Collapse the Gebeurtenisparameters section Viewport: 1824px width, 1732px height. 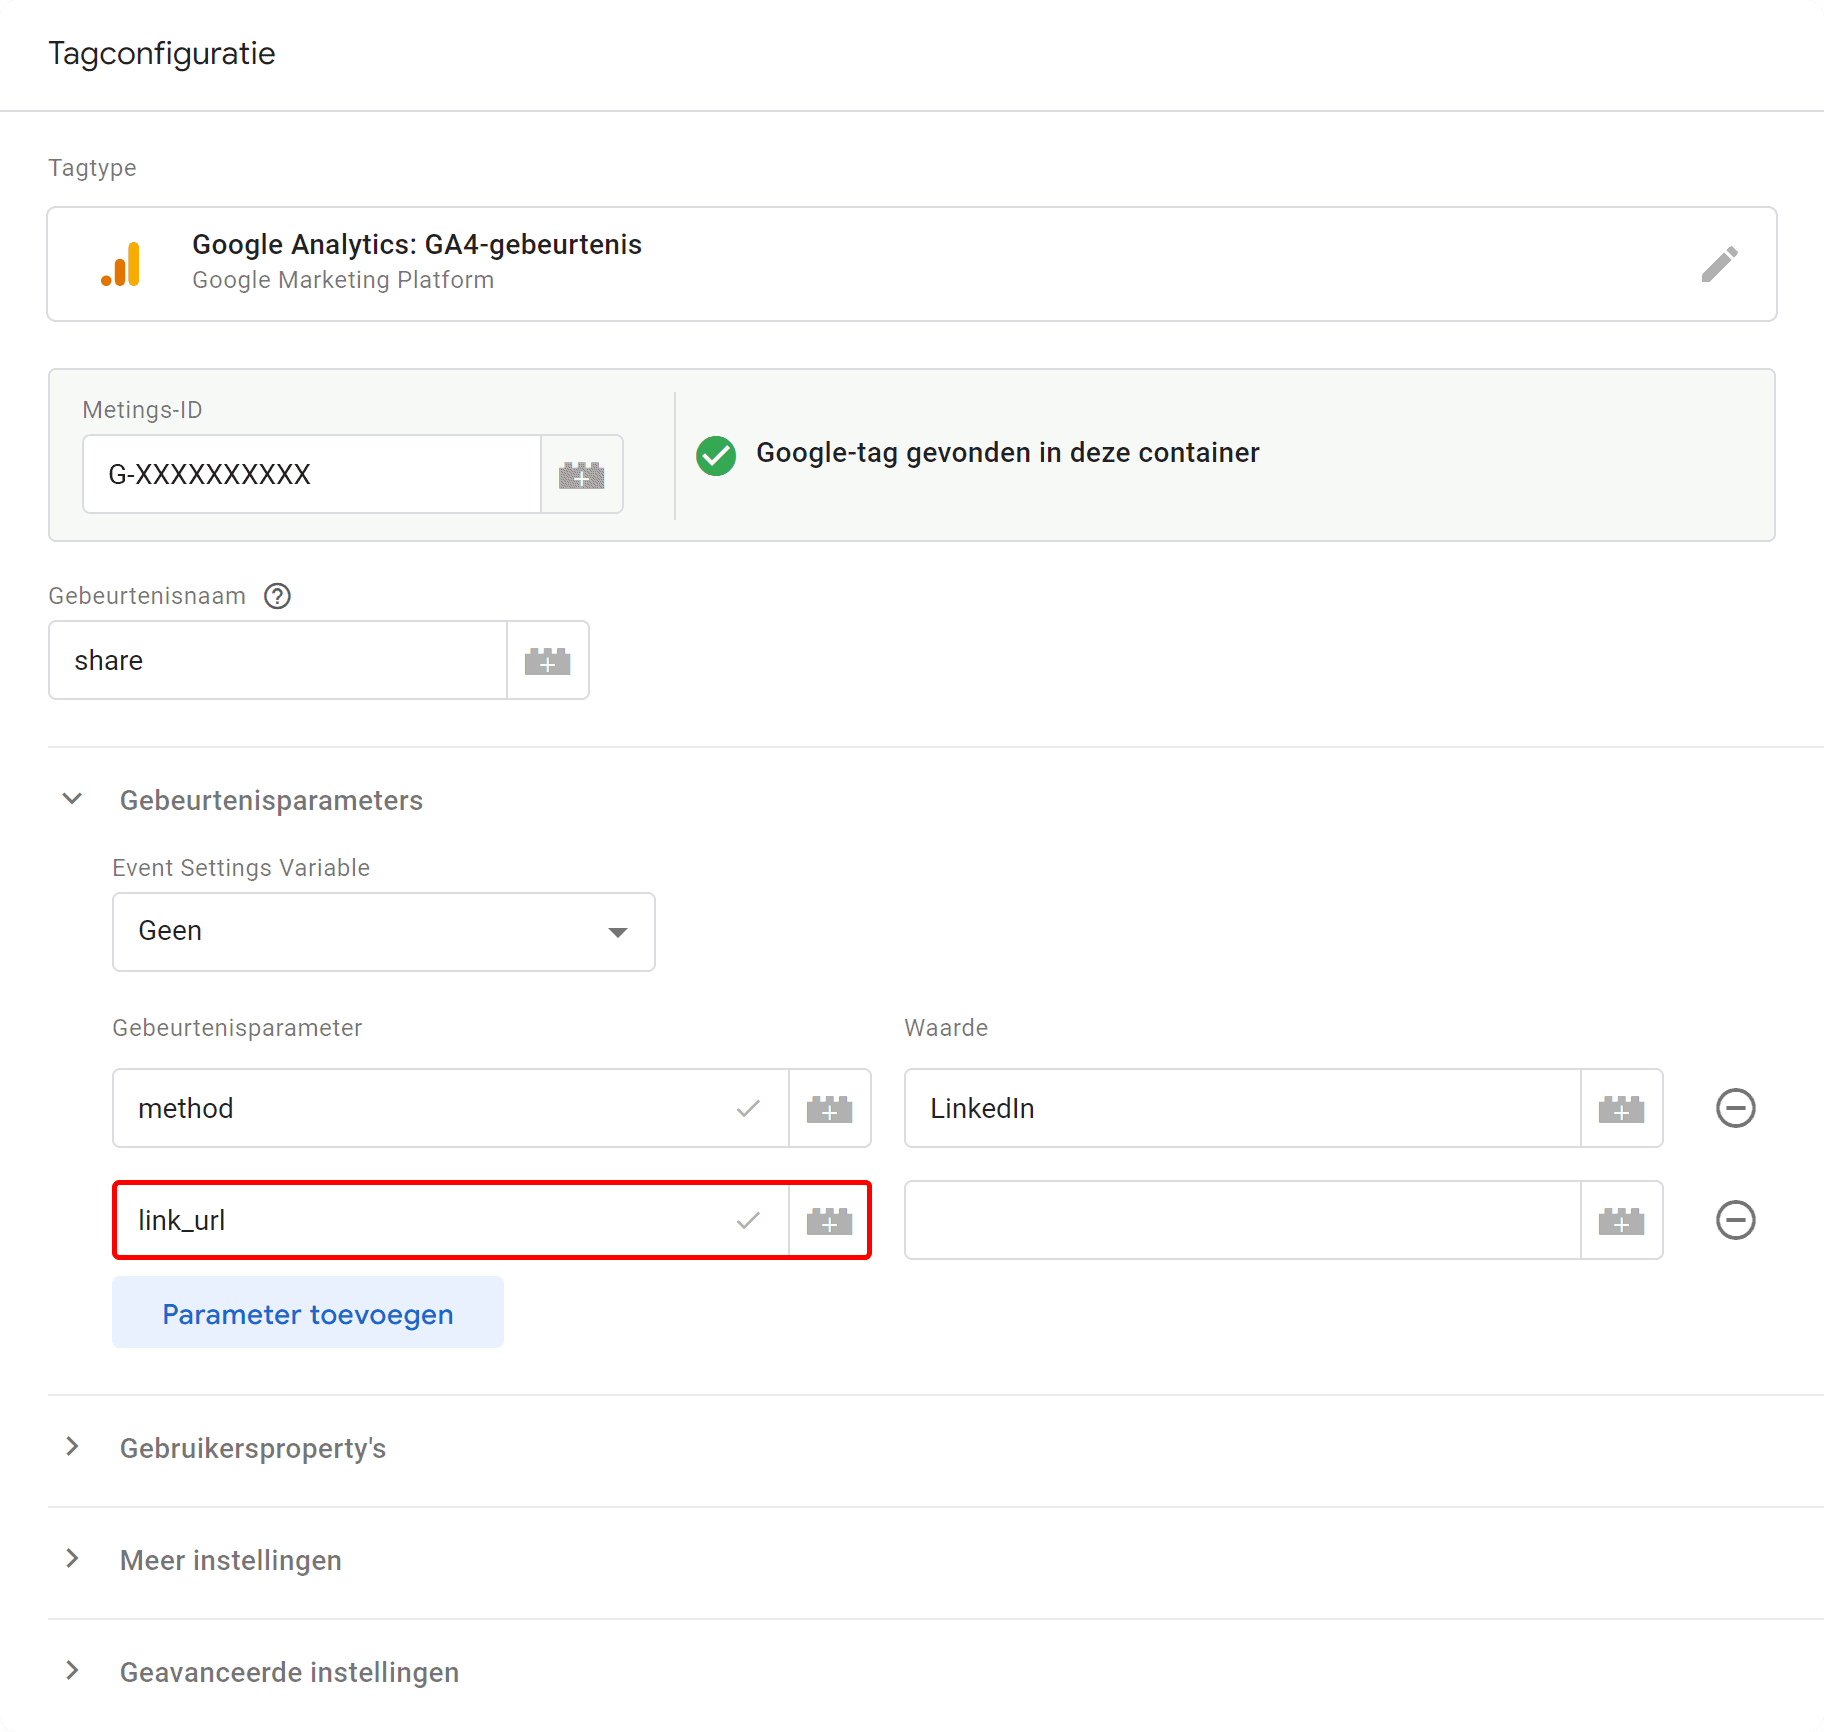[72, 798]
